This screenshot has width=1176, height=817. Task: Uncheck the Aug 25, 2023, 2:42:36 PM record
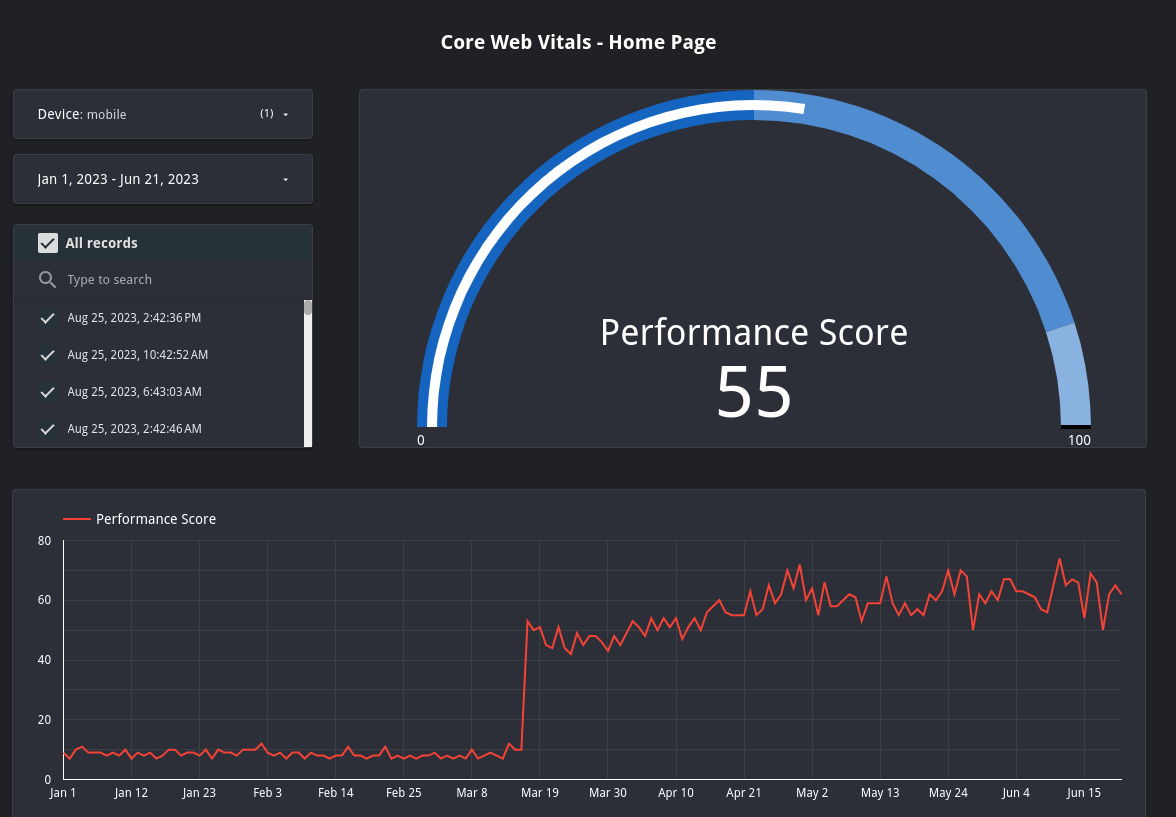point(47,318)
